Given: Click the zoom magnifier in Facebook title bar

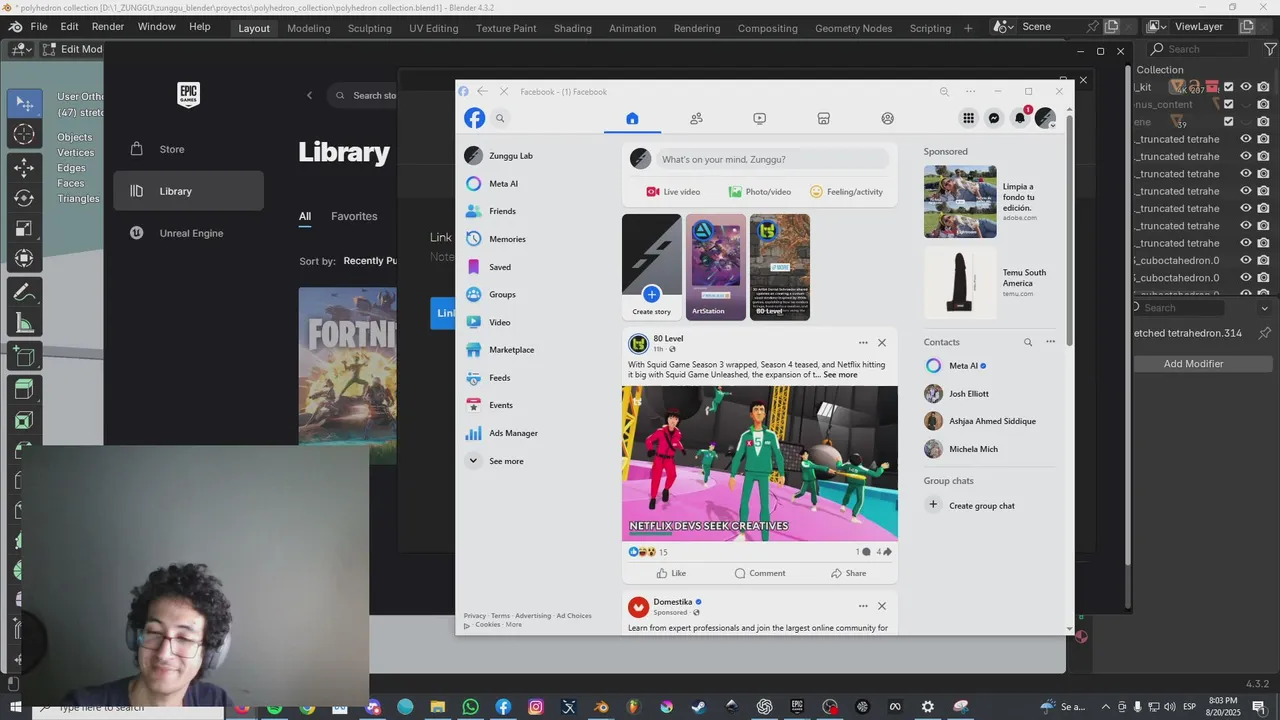Looking at the screenshot, I should click(x=944, y=91).
